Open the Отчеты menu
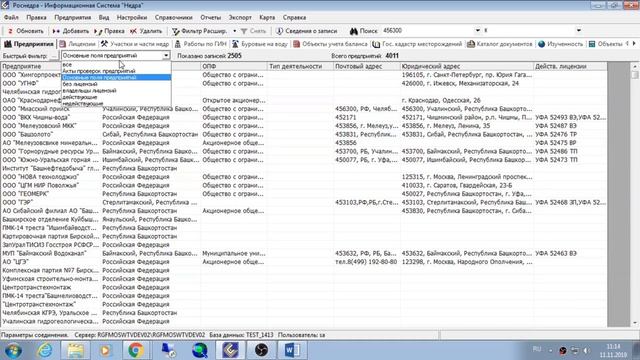 click(210, 18)
